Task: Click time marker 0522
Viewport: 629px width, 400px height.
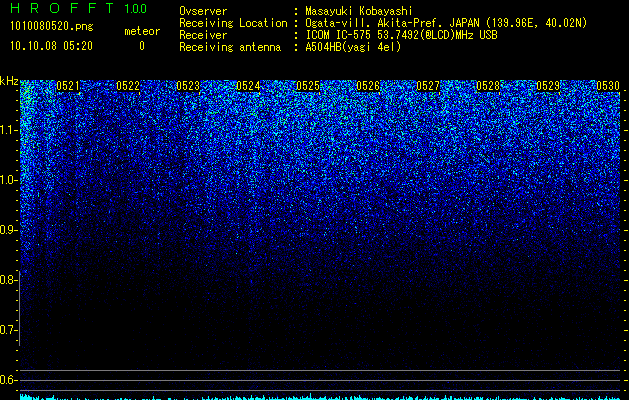Action: [128, 86]
